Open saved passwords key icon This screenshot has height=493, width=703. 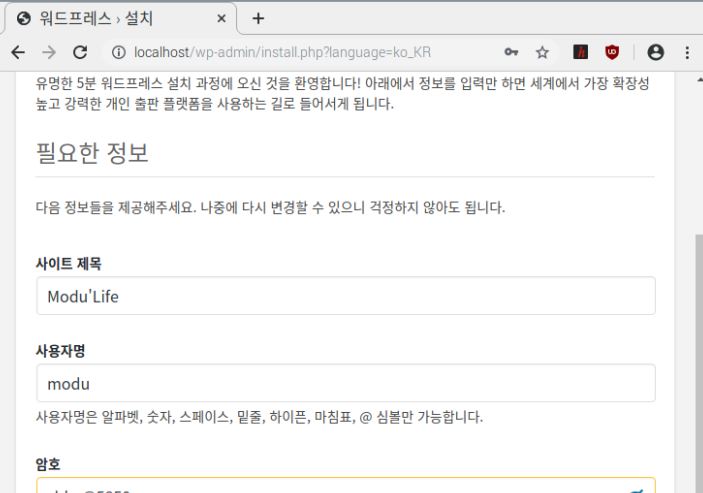(x=511, y=52)
